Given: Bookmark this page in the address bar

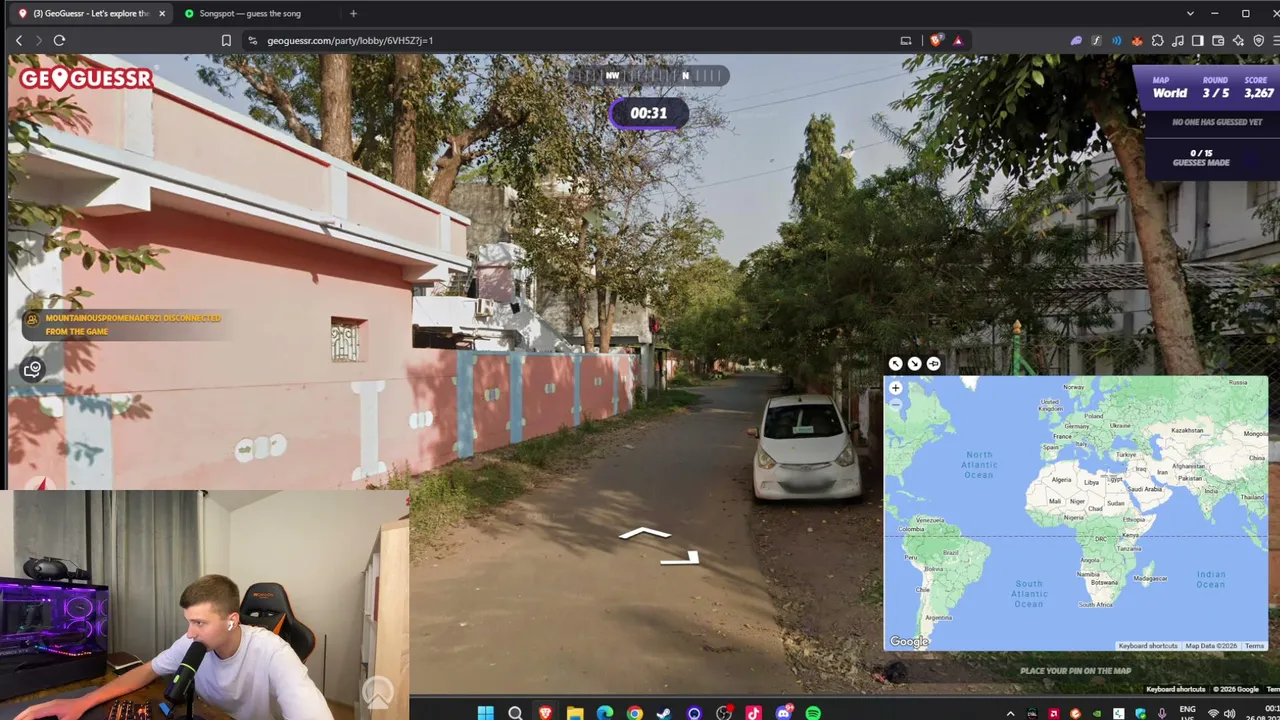Looking at the screenshot, I should click(x=226, y=40).
